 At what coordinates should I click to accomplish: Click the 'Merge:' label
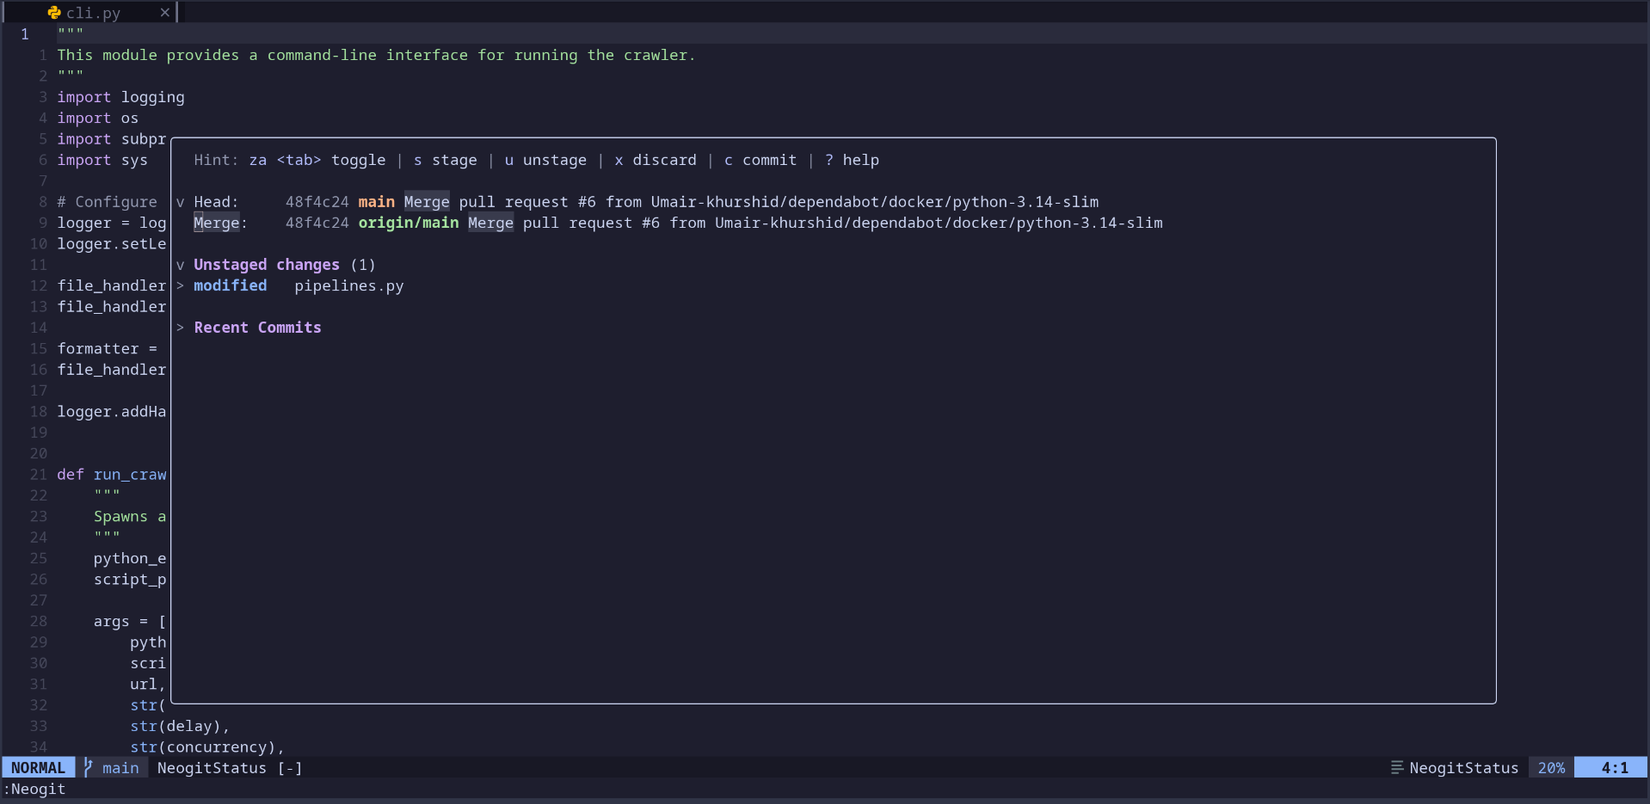coord(220,223)
